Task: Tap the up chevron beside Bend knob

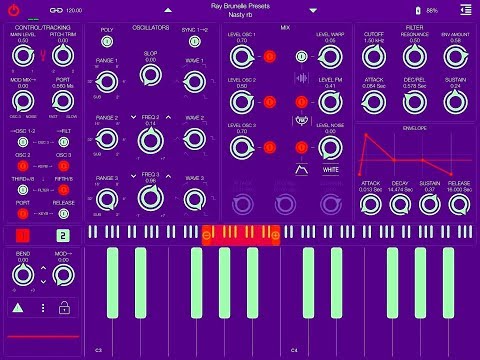Action: tap(43, 268)
